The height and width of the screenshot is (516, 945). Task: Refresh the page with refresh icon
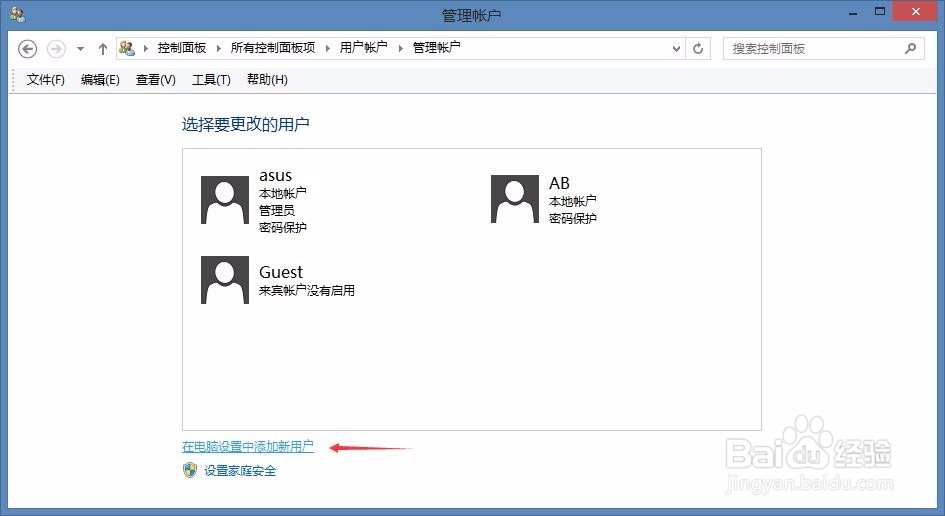pyautogui.click(x=698, y=48)
